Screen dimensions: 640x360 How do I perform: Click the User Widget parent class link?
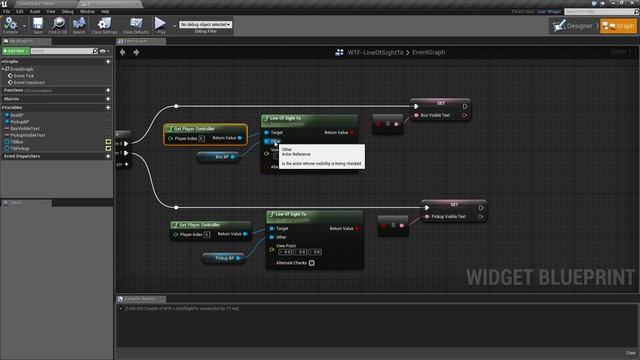[x=549, y=11]
